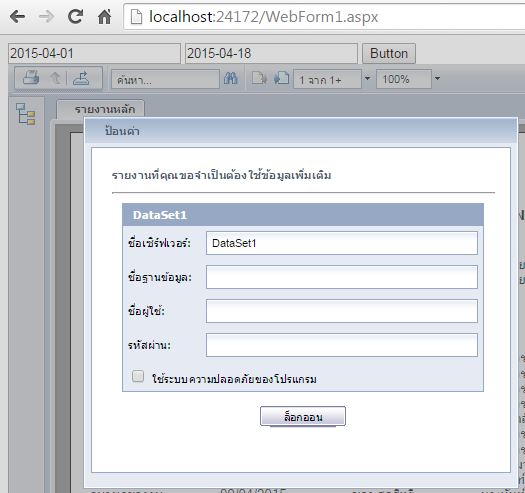The image size is (525, 493).
Task: Enable the program security checkbox
Action: pos(138,376)
